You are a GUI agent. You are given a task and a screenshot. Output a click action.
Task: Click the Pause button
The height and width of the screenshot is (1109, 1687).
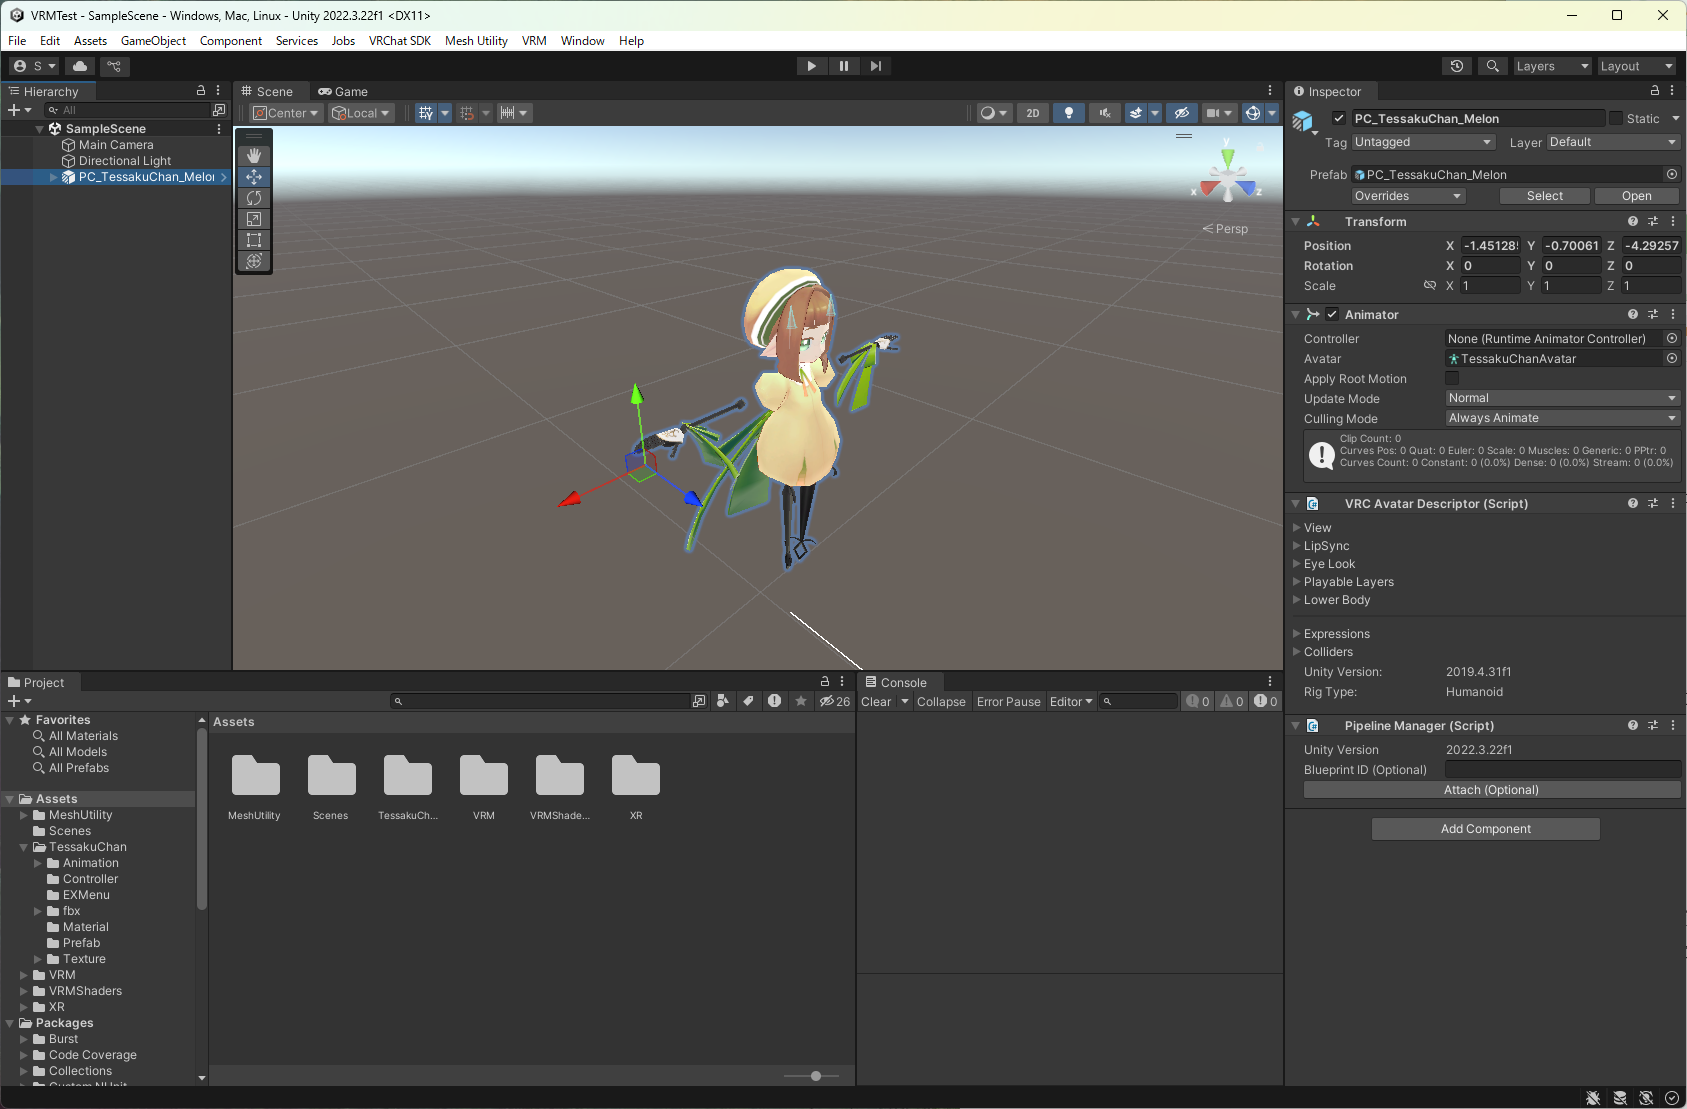click(843, 66)
